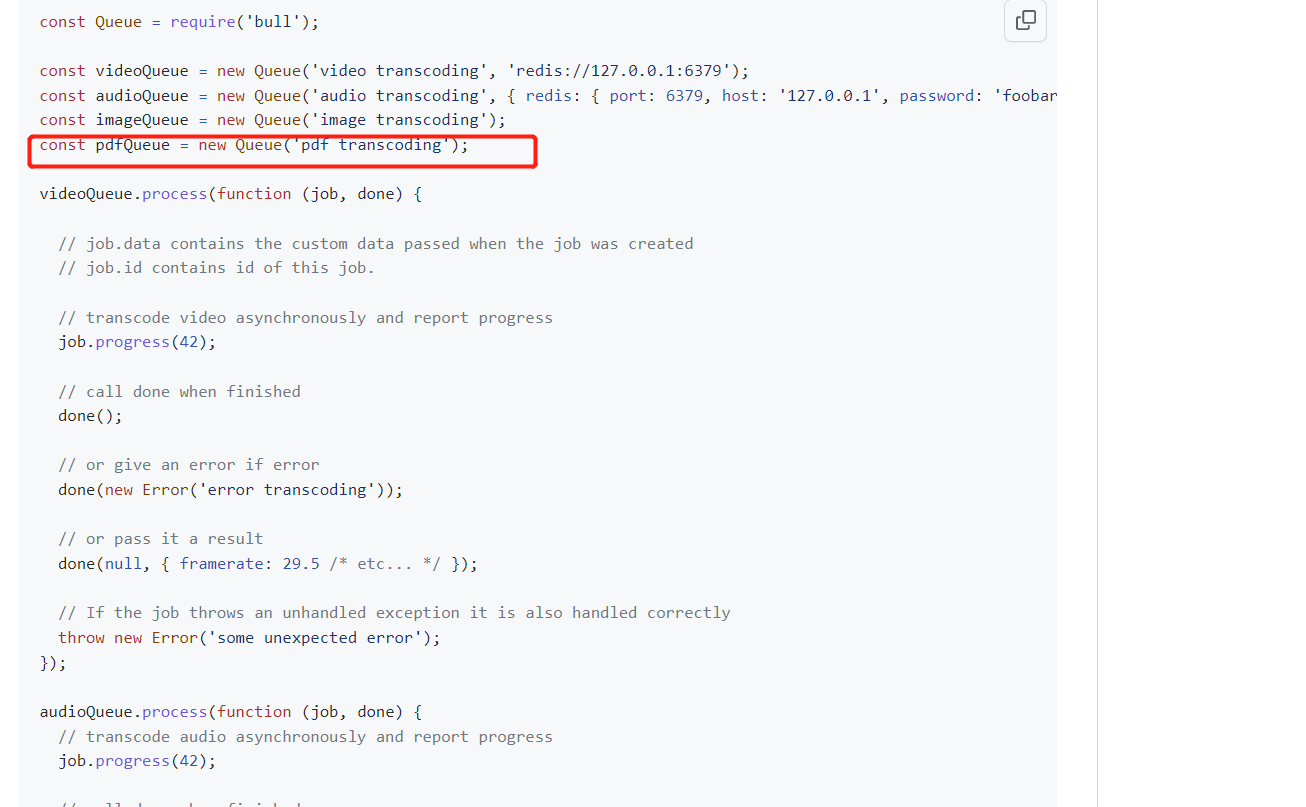Click the framerate 29.5 value
The width and height of the screenshot is (1306, 807).
tap(301, 563)
